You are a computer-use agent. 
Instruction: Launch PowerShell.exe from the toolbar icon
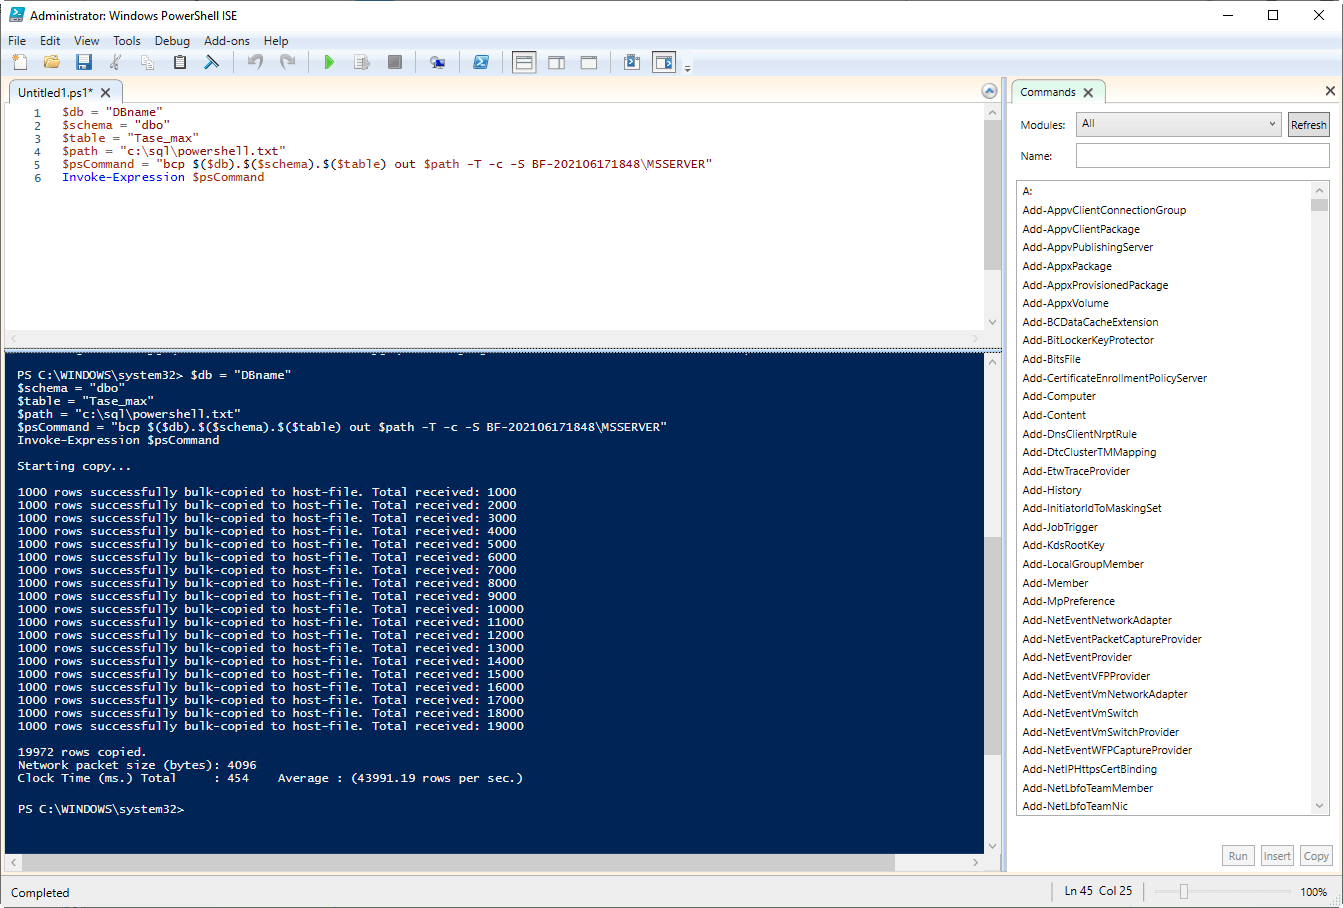[x=481, y=62]
